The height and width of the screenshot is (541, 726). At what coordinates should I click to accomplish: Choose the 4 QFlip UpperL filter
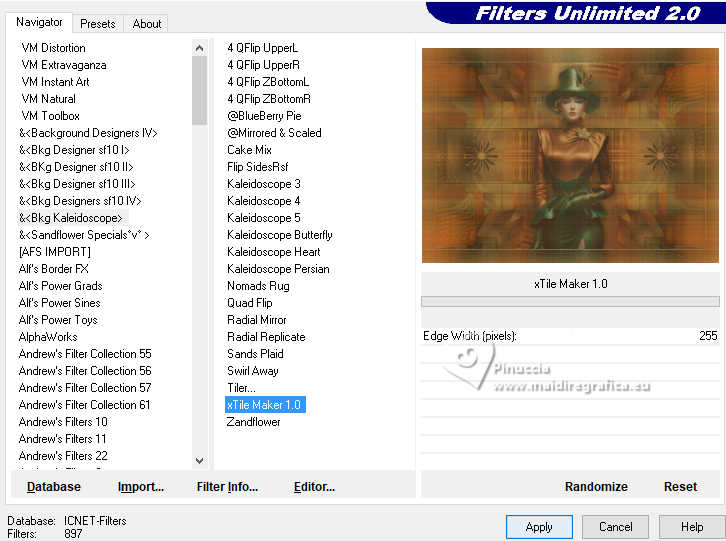pyautogui.click(x=263, y=48)
